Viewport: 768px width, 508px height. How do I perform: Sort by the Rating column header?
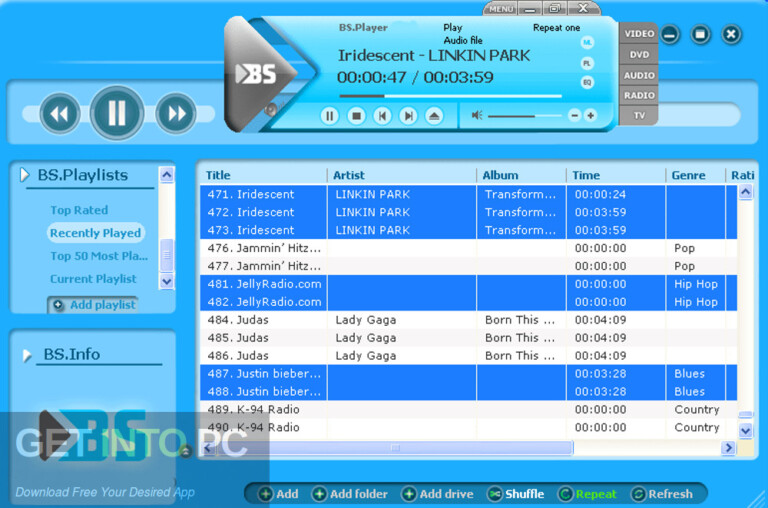click(x=742, y=175)
